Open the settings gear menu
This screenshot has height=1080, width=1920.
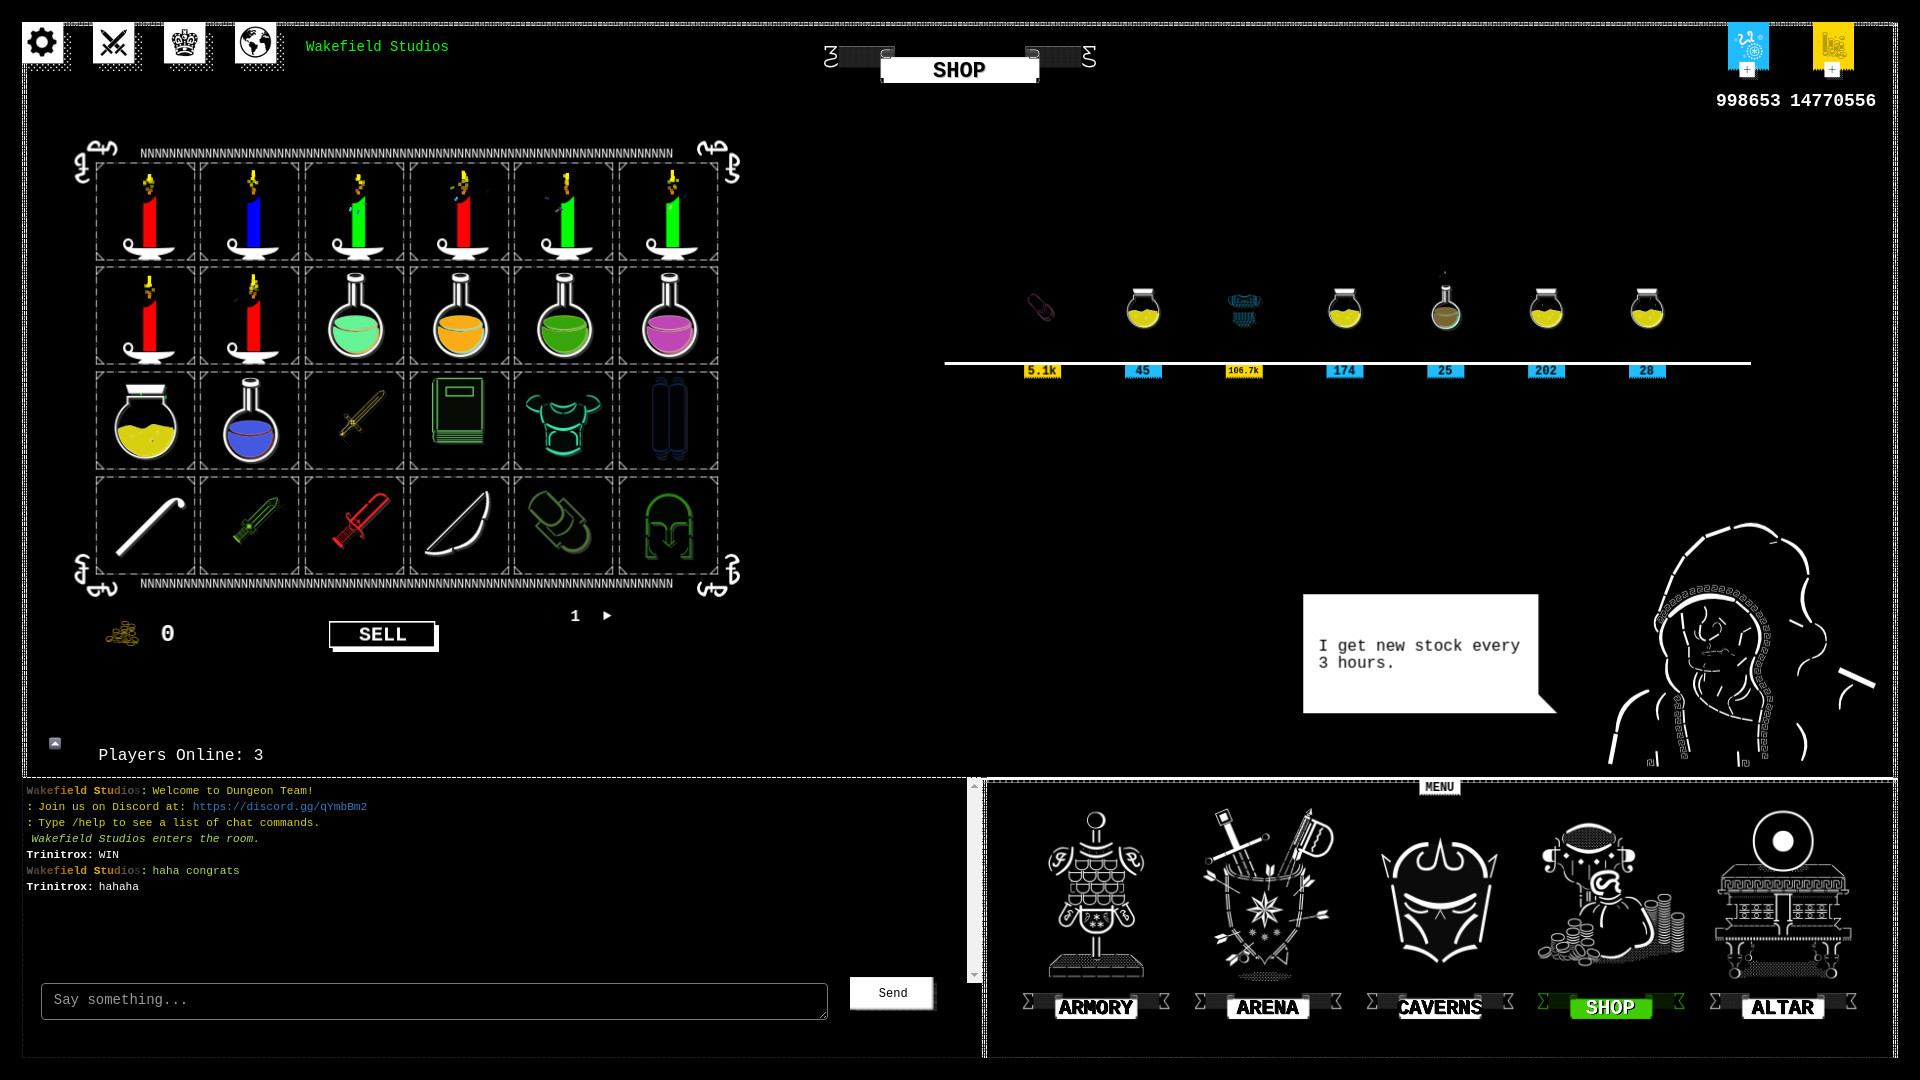click(x=42, y=42)
